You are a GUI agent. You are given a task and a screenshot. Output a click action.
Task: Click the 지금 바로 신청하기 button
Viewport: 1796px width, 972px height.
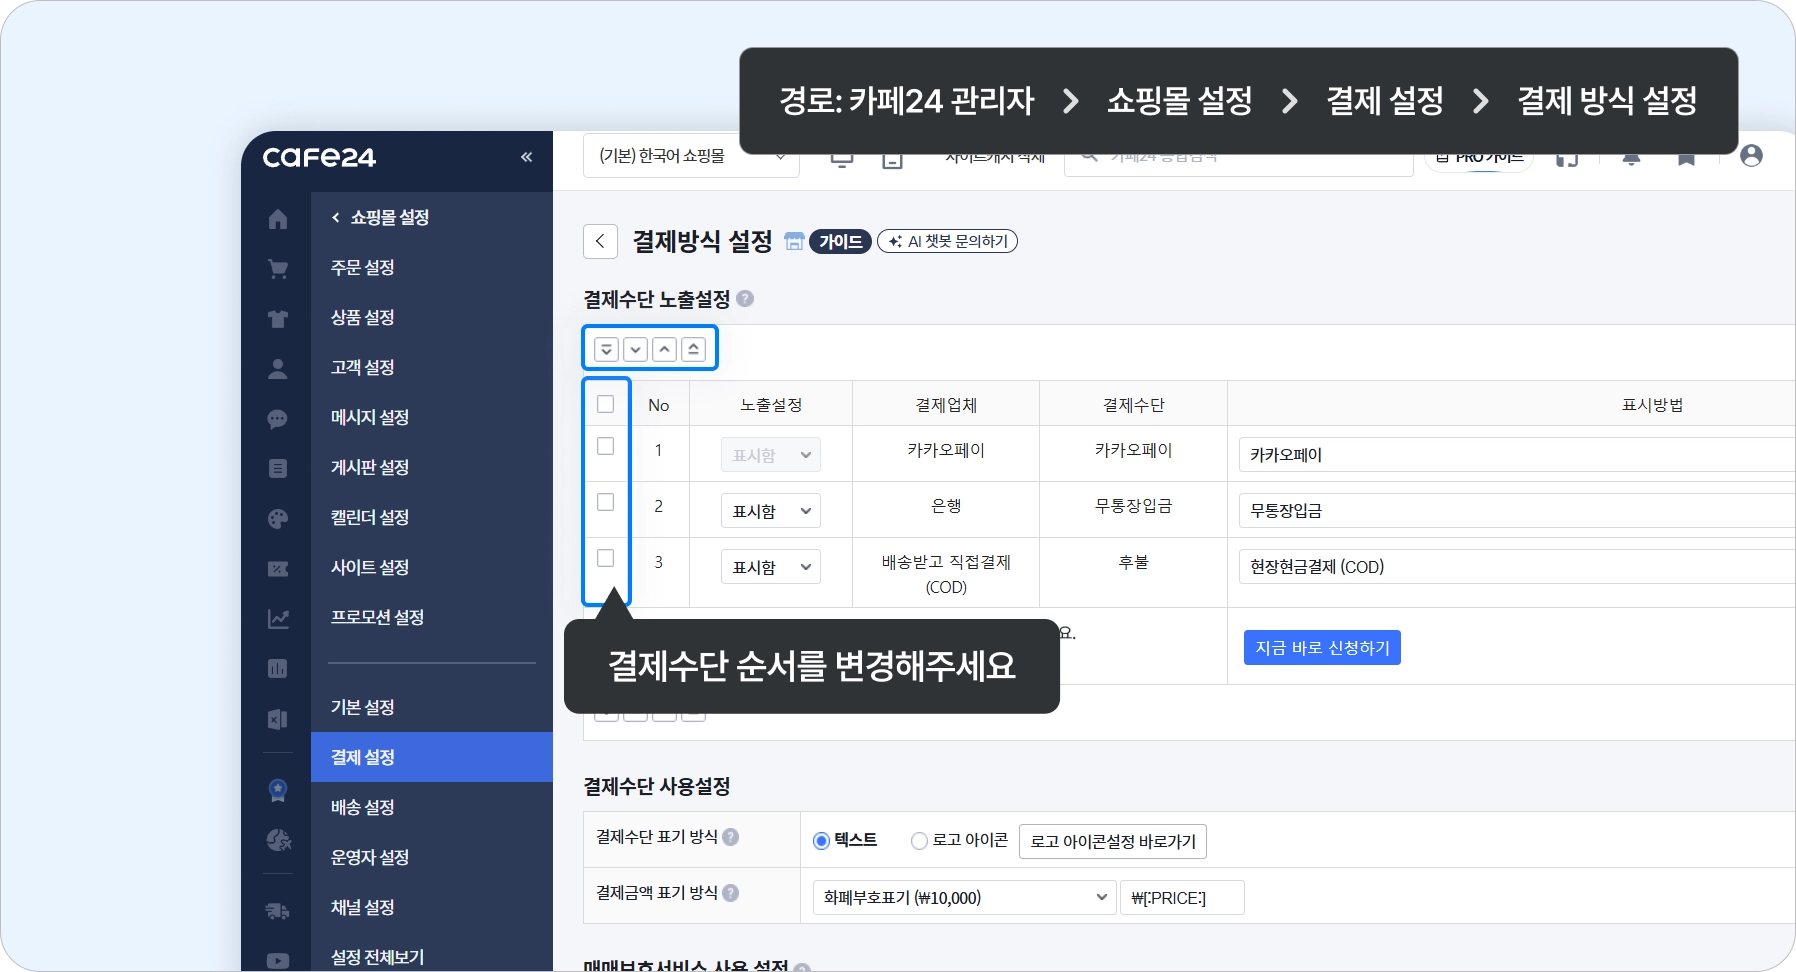1322,647
